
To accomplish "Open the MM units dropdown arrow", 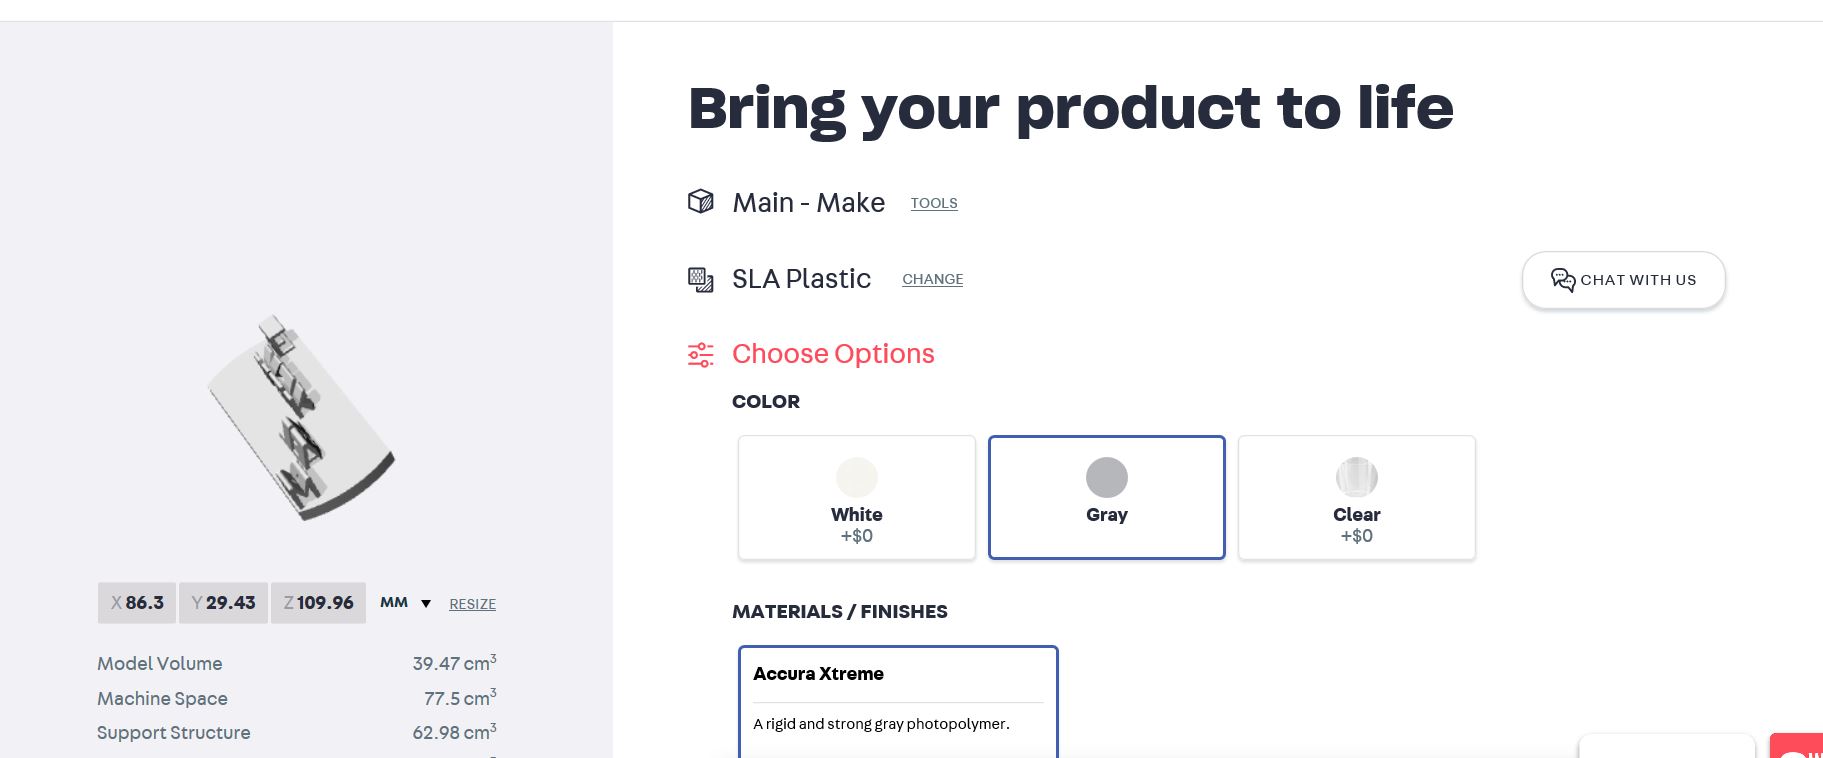I will point(426,604).
